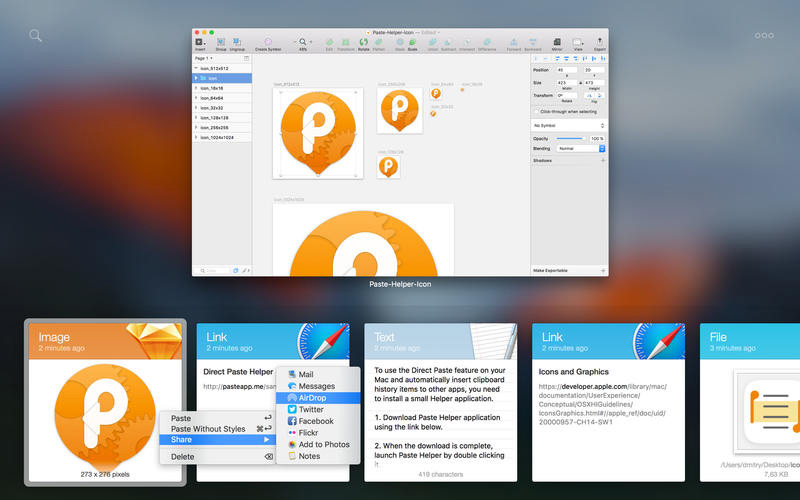Click the Group icon in the toolbar
The image size is (800, 500).
click(x=219, y=43)
